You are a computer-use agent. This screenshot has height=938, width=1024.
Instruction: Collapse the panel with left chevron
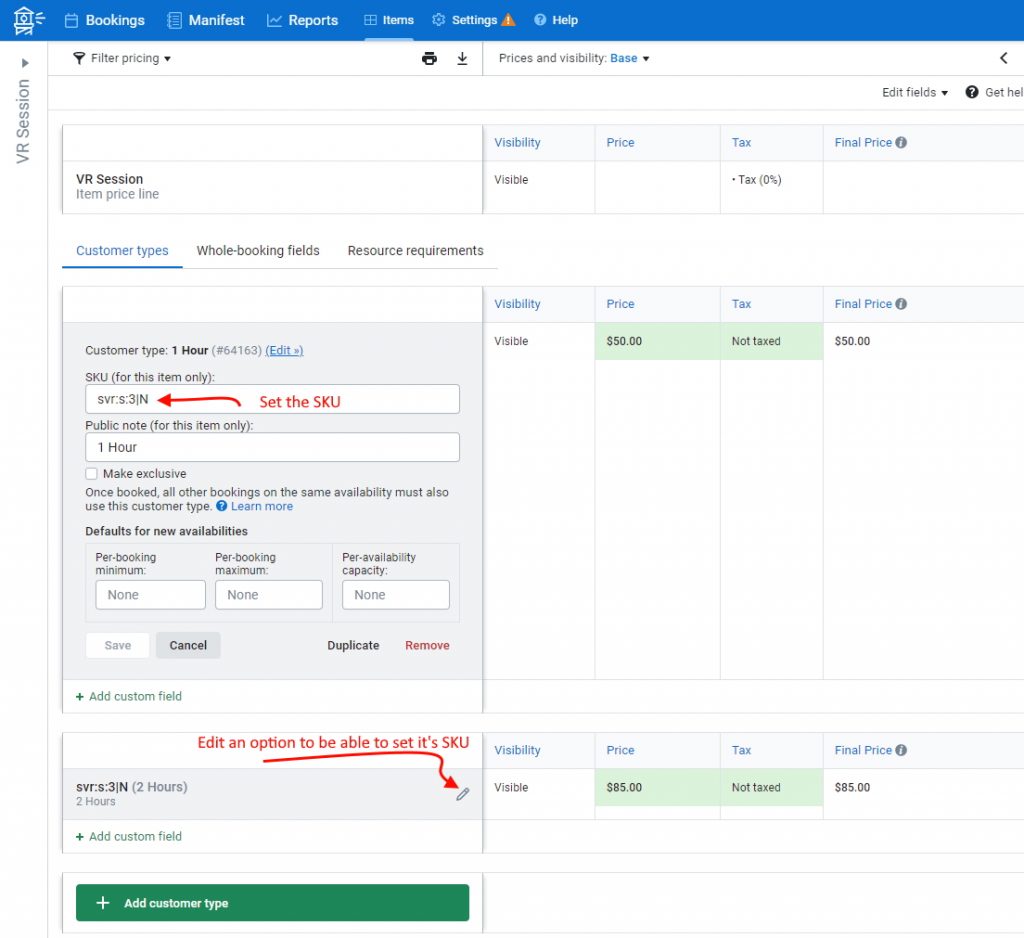point(1004,58)
